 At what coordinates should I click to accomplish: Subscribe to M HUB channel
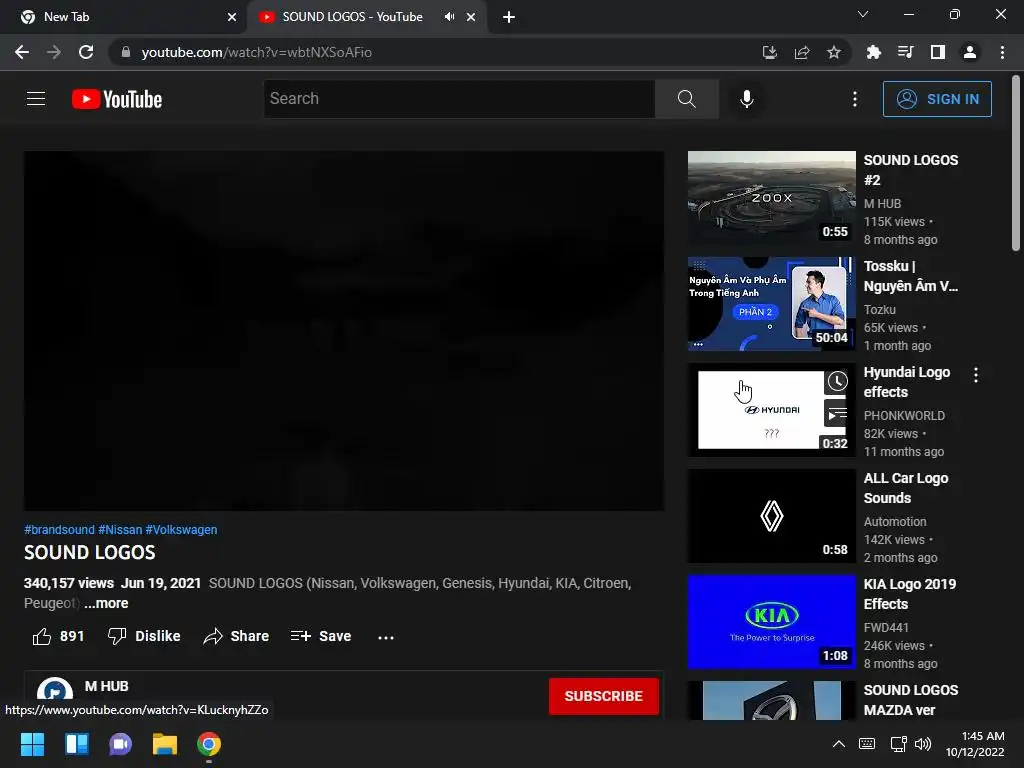(x=603, y=696)
